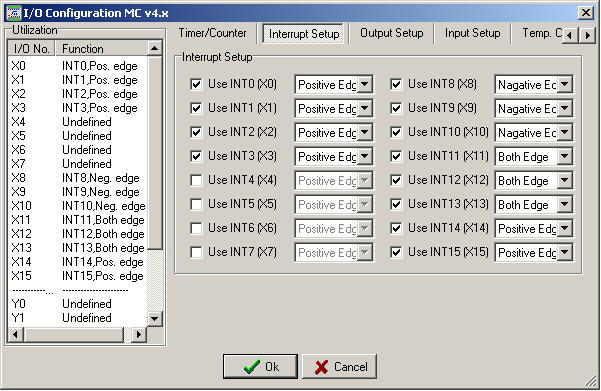Image resolution: width=601 pixels, height=391 pixels.
Task: Uncheck Use INT1 (X1)
Action: coord(196,108)
